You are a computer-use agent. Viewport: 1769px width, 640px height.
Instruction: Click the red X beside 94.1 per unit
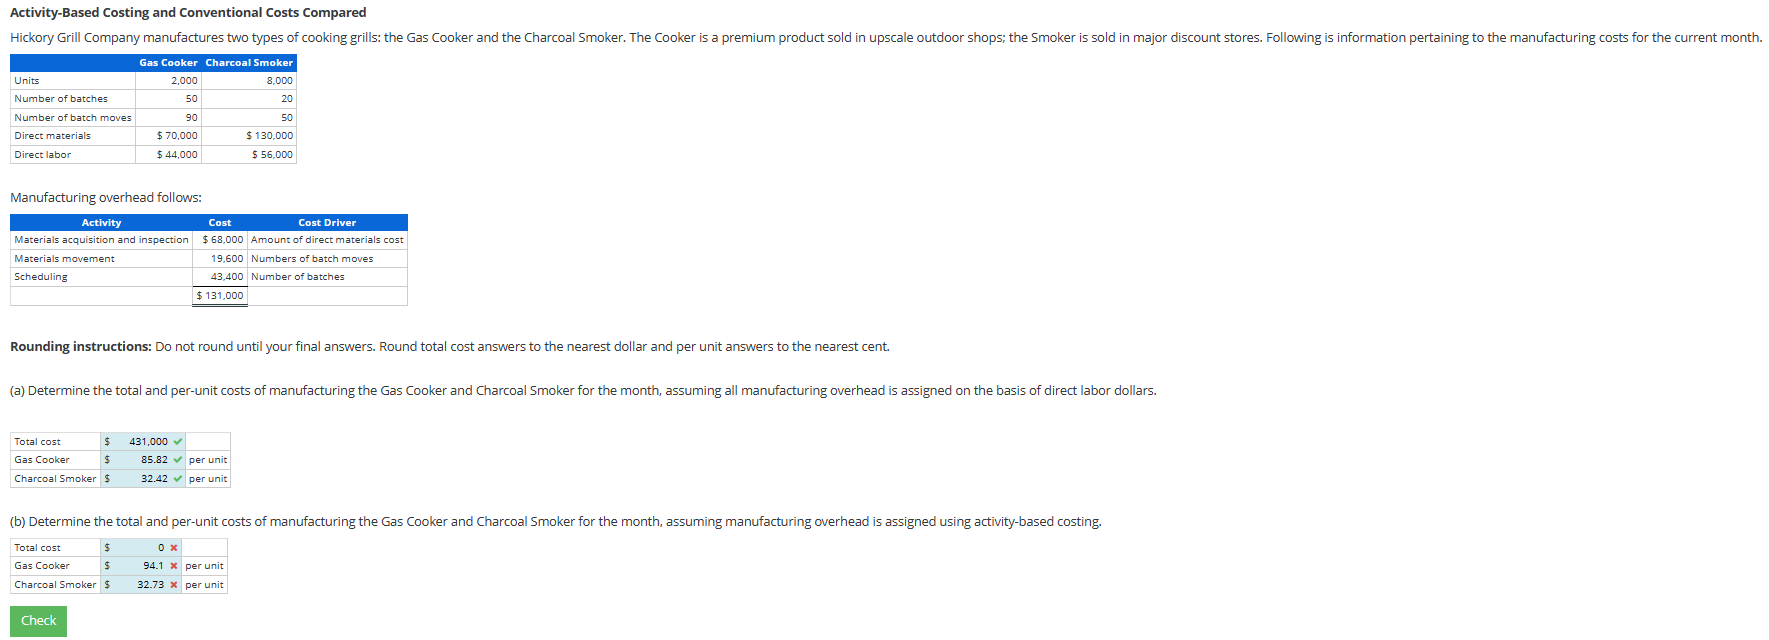(x=172, y=566)
